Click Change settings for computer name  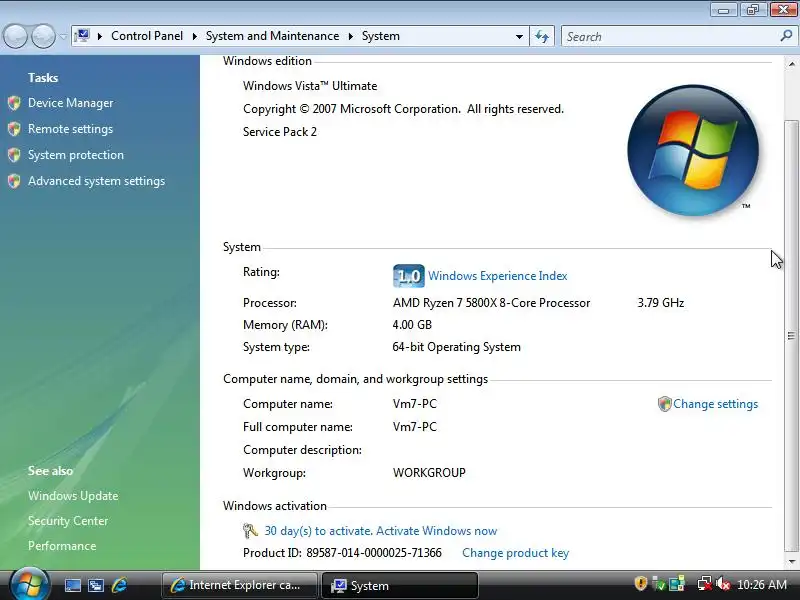pos(715,404)
